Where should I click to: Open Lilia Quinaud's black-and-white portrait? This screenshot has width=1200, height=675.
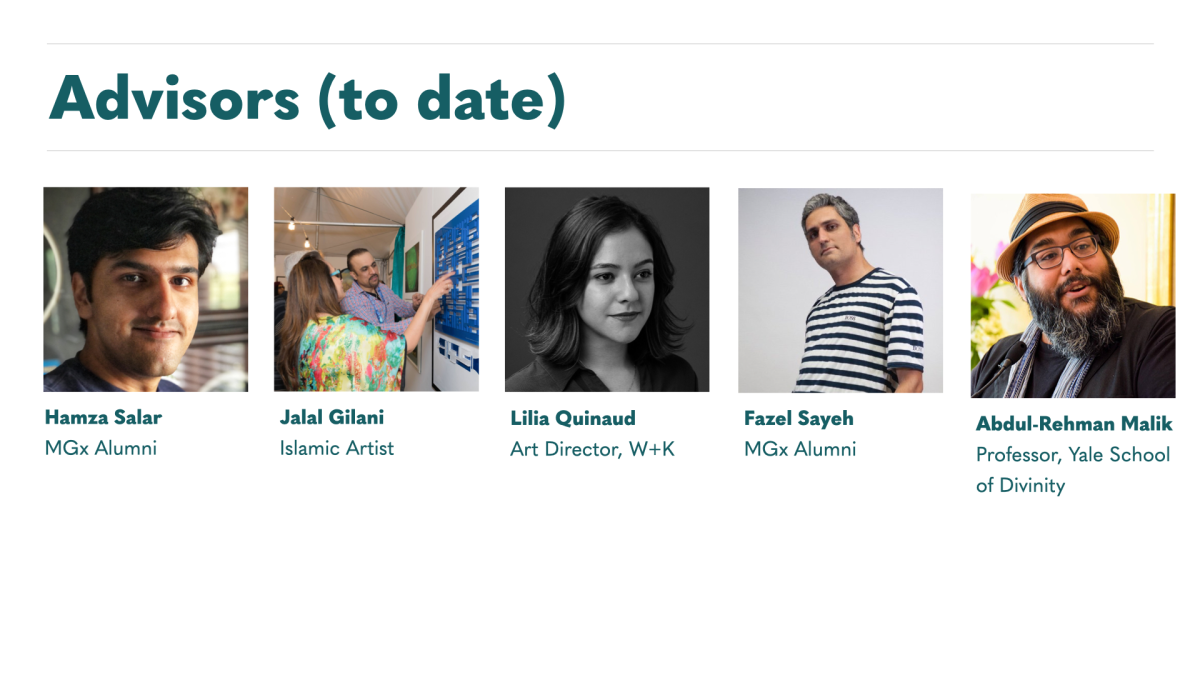607,289
